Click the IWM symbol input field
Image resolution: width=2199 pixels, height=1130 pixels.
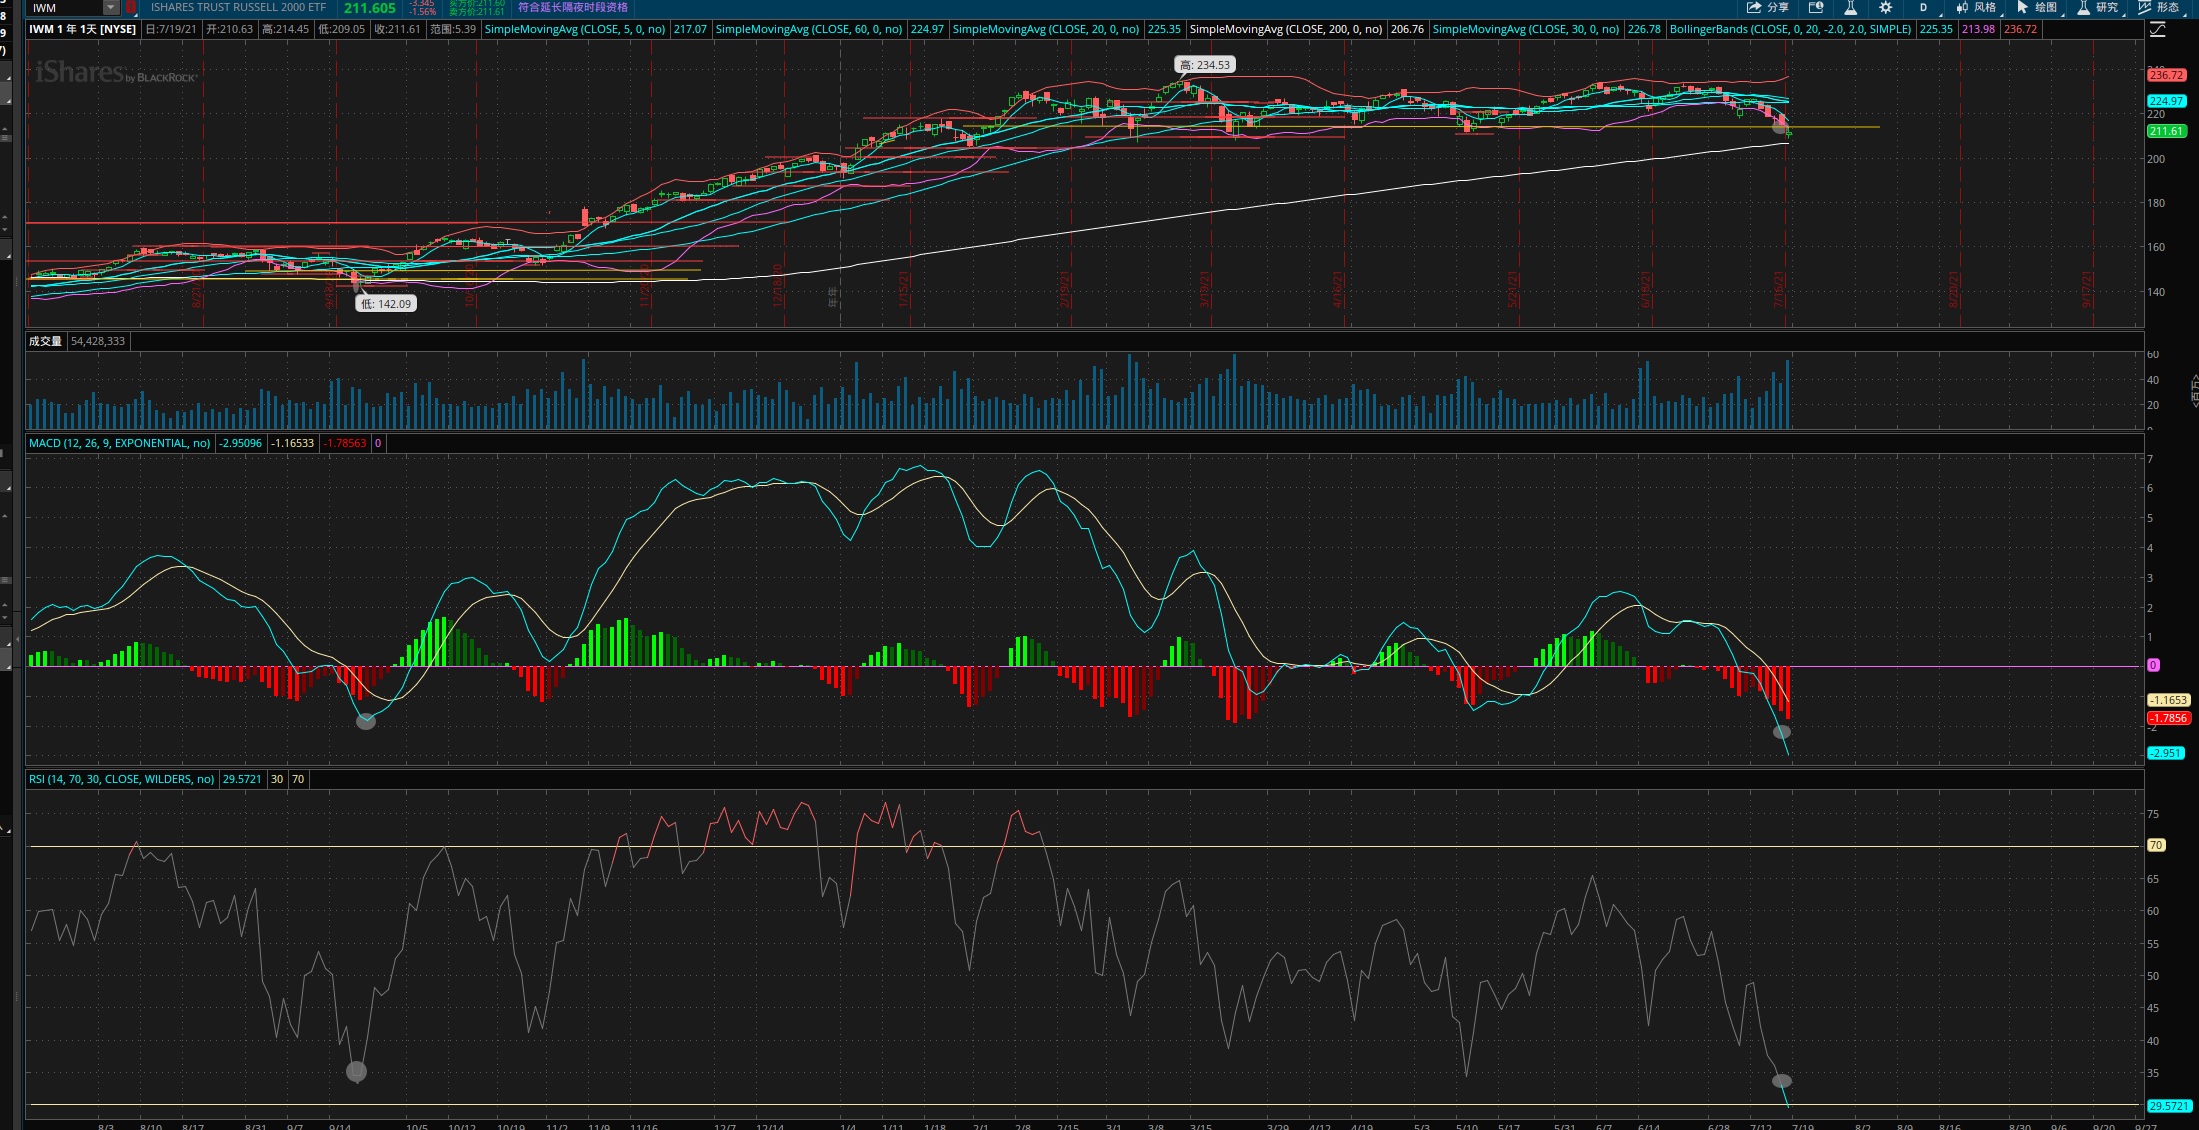coord(62,8)
